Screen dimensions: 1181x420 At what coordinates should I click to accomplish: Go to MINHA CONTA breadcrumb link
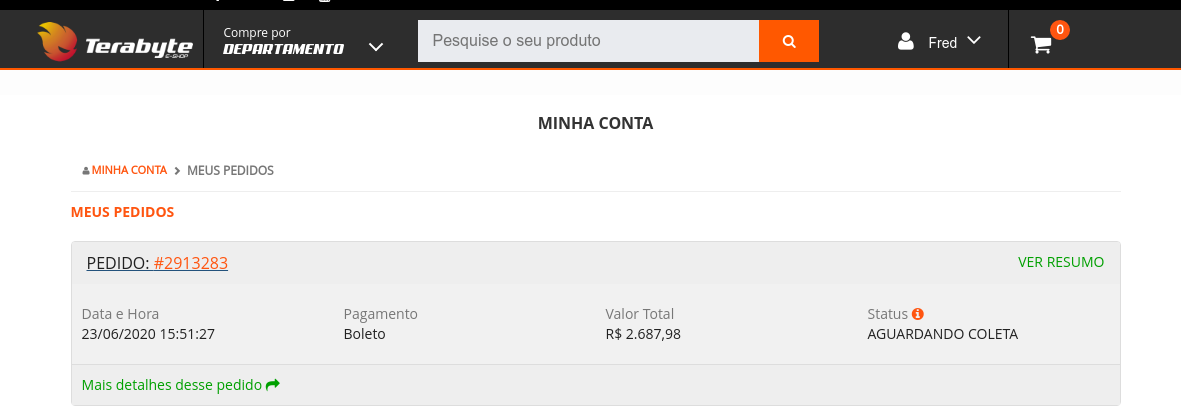(129, 170)
